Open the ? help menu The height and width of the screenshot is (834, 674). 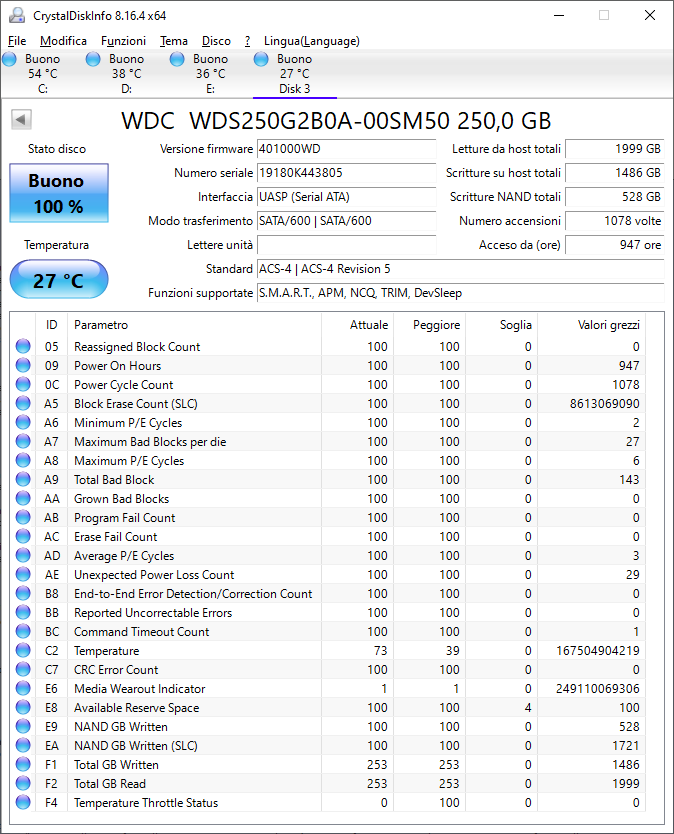pos(247,41)
